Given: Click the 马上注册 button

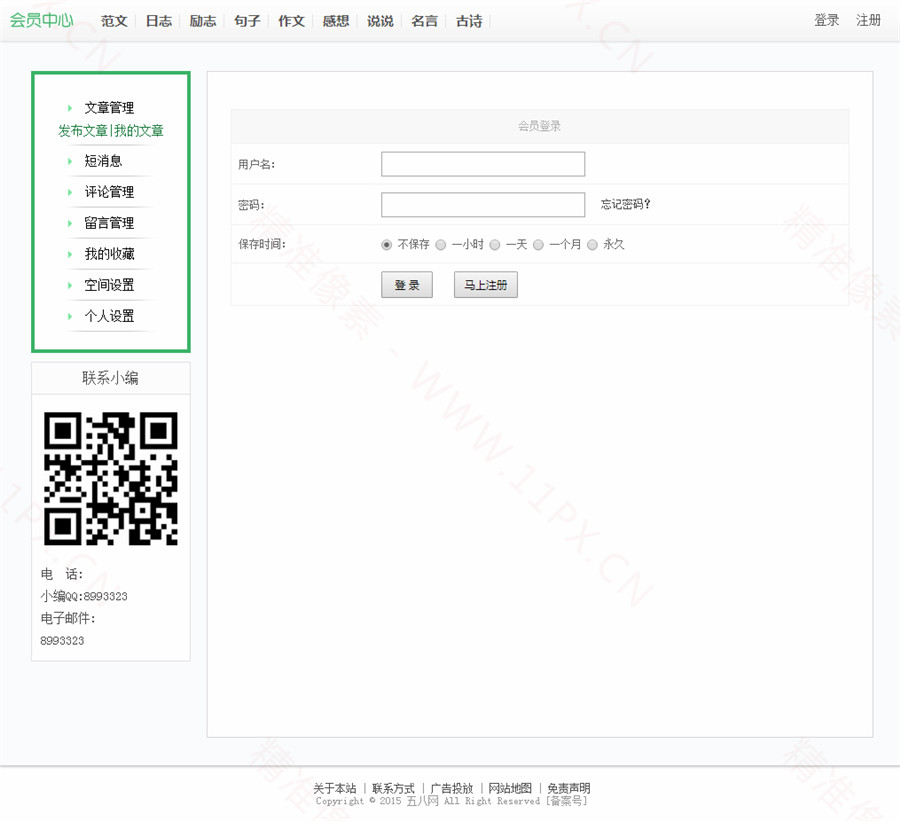Looking at the screenshot, I should [485, 285].
